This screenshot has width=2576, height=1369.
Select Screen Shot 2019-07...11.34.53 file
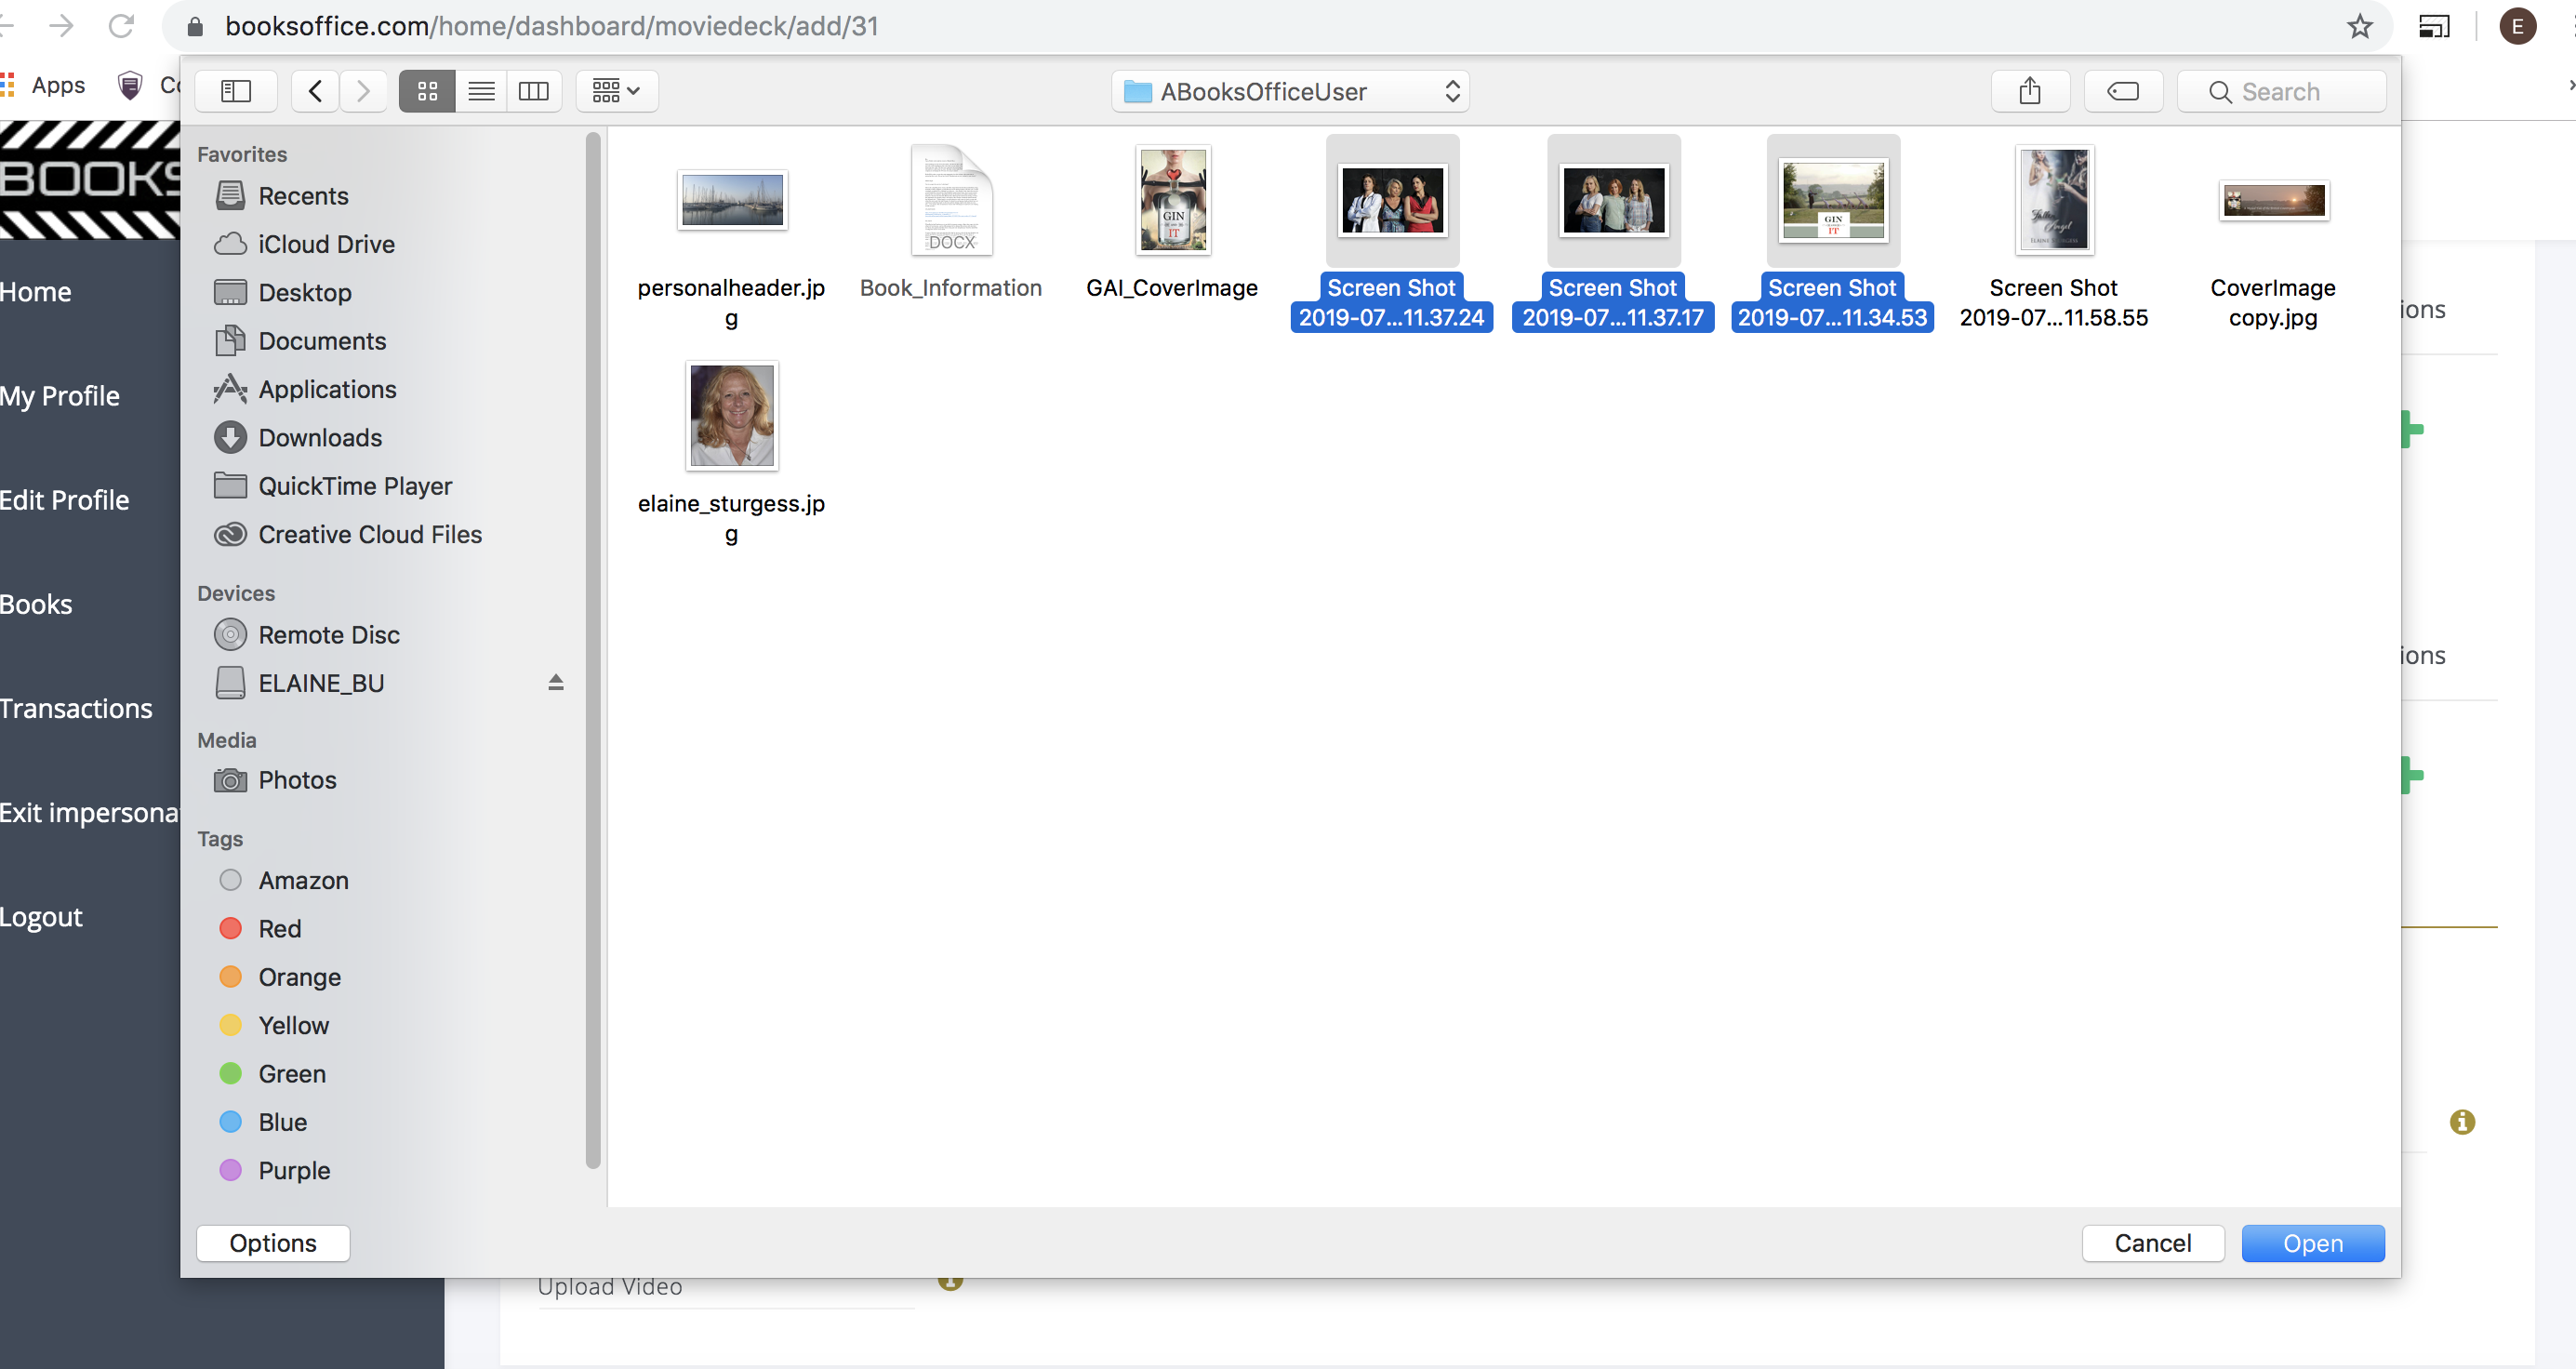1833,201
